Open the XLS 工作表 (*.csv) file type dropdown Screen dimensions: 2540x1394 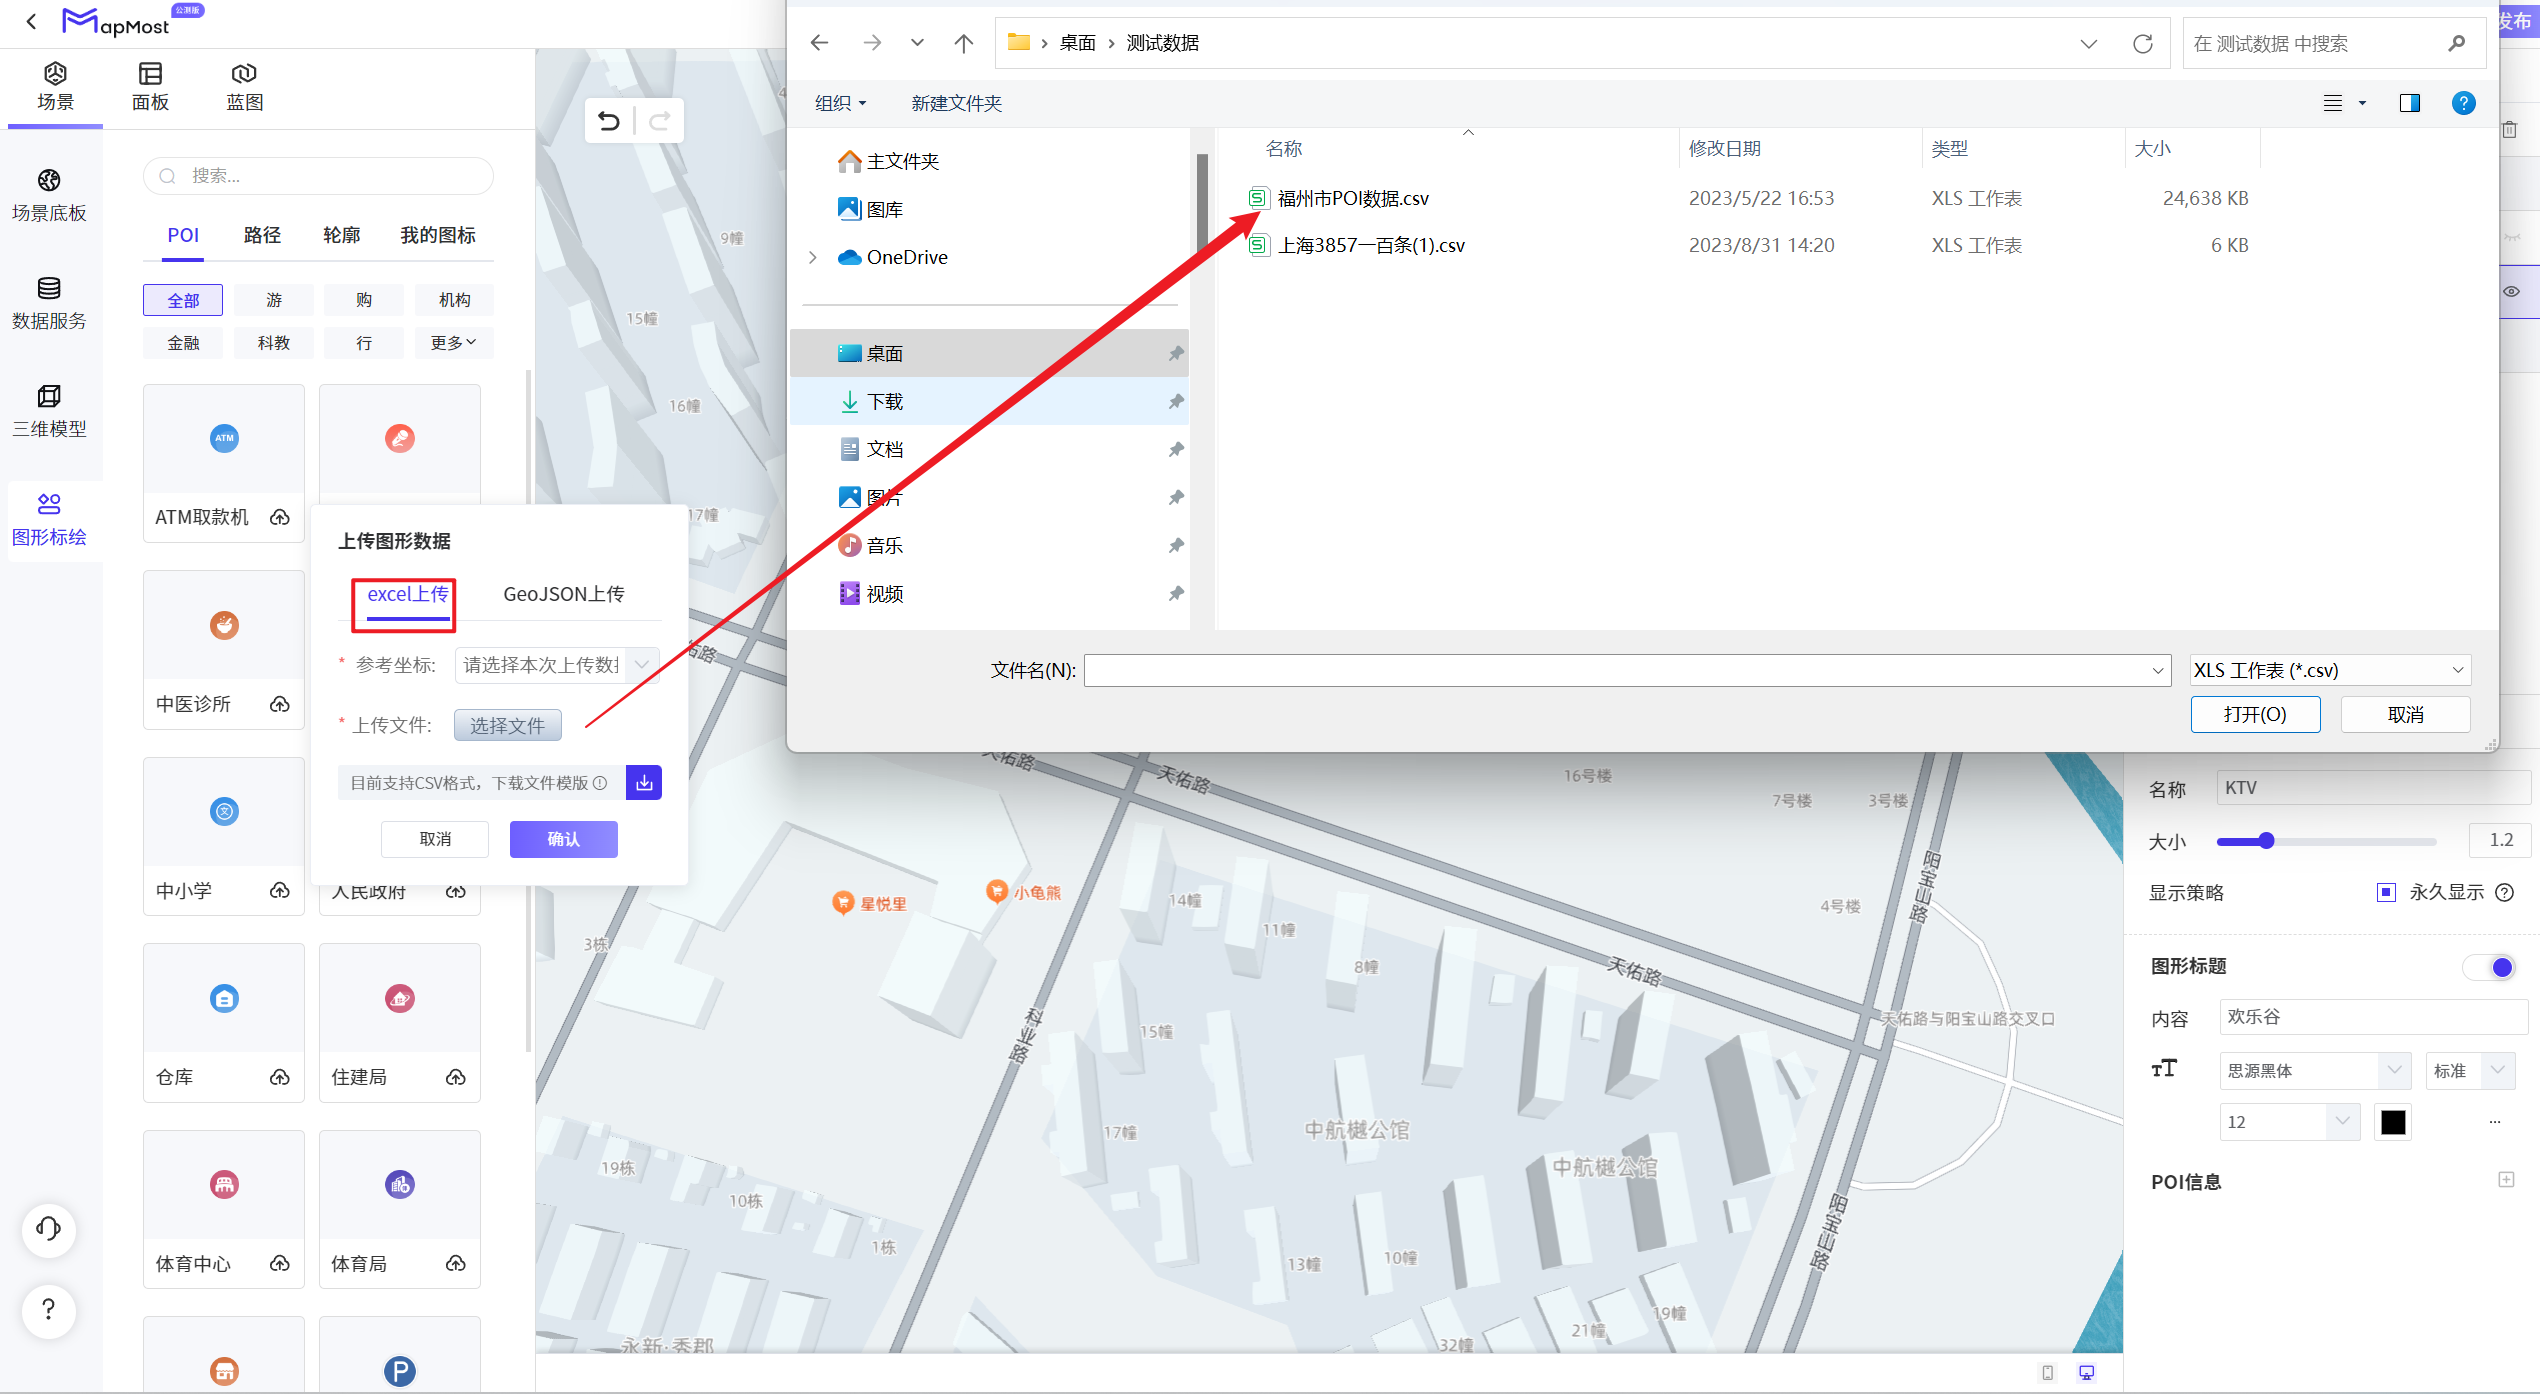(x=2330, y=670)
